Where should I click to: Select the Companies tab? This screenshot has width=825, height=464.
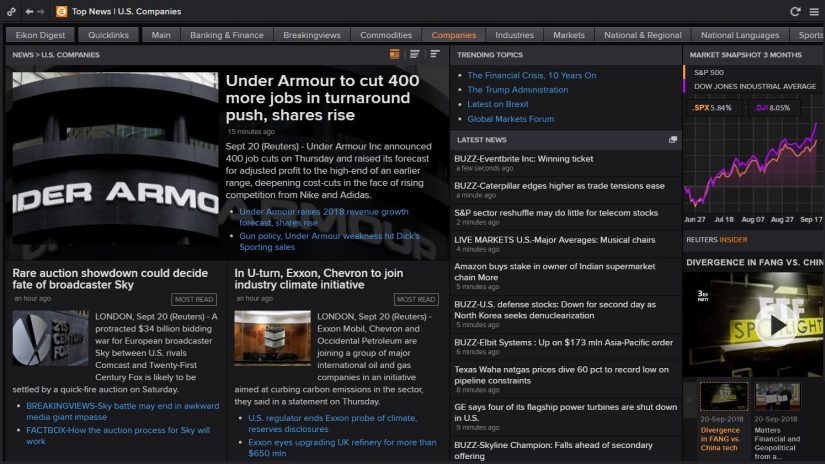point(454,35)
